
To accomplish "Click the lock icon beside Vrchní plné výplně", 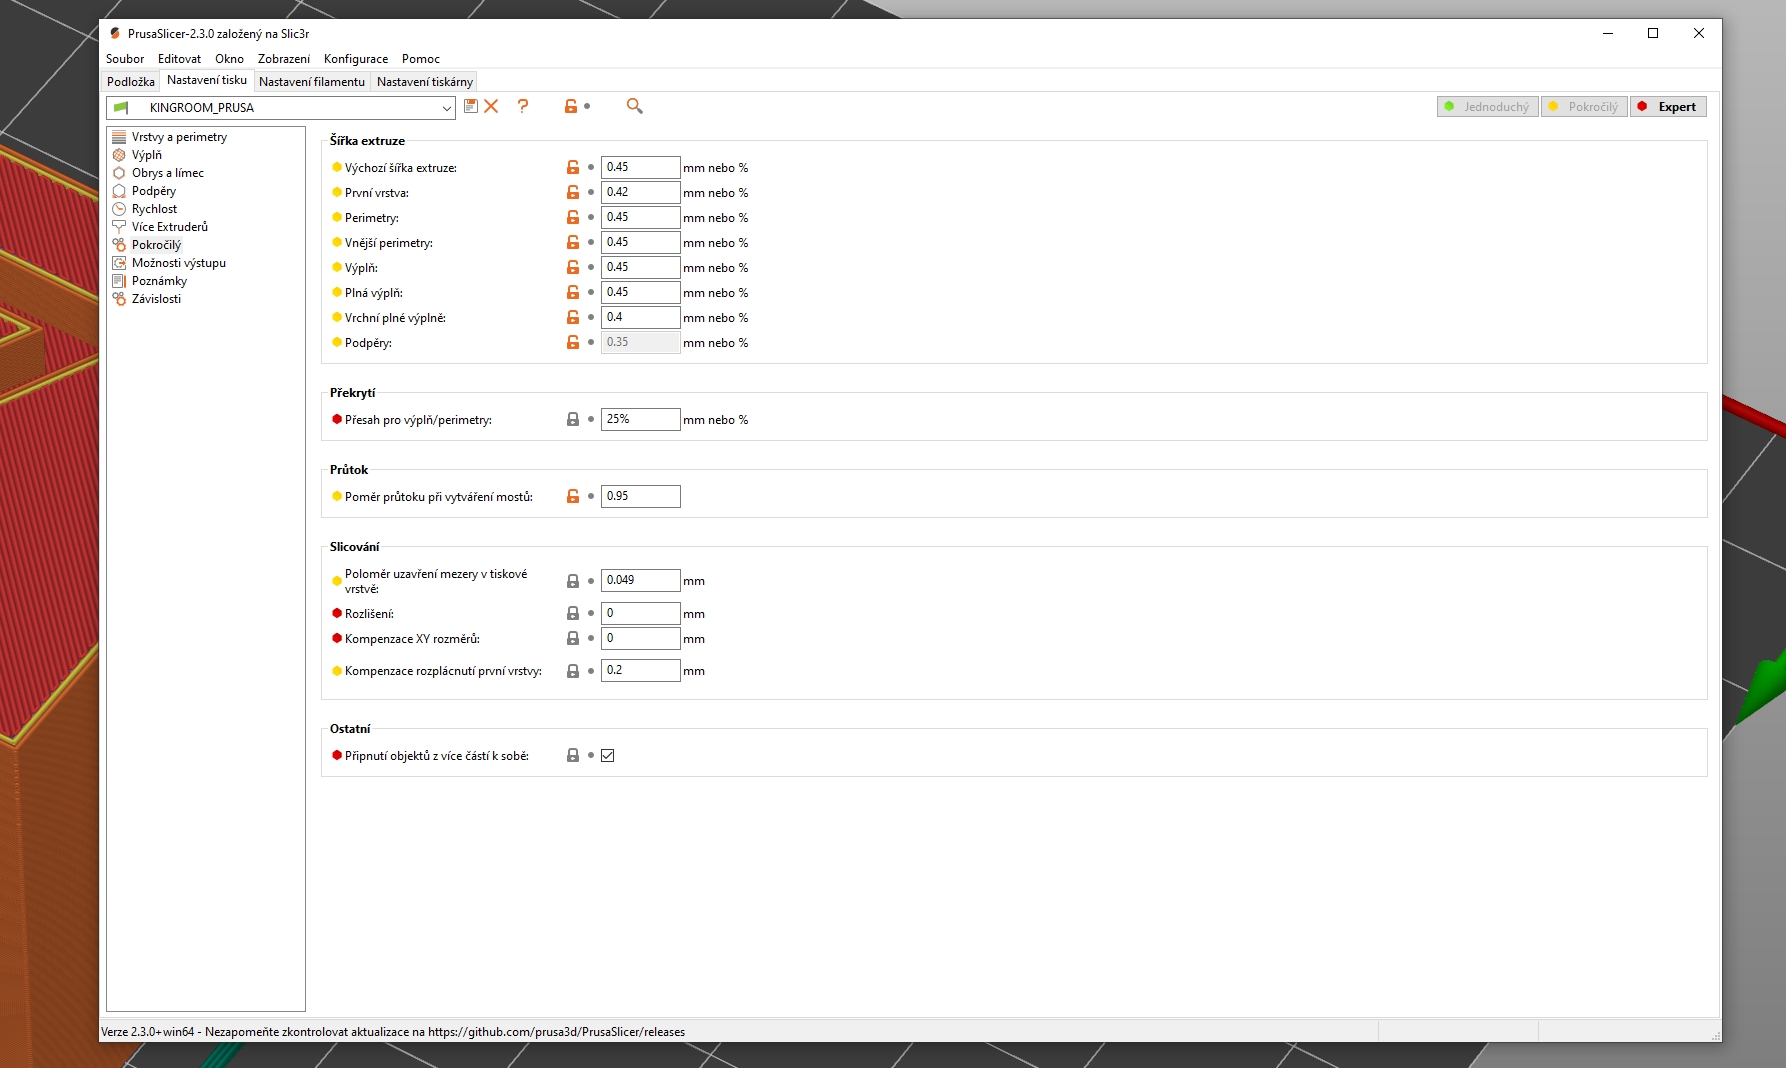I will [x=573, y=317].
